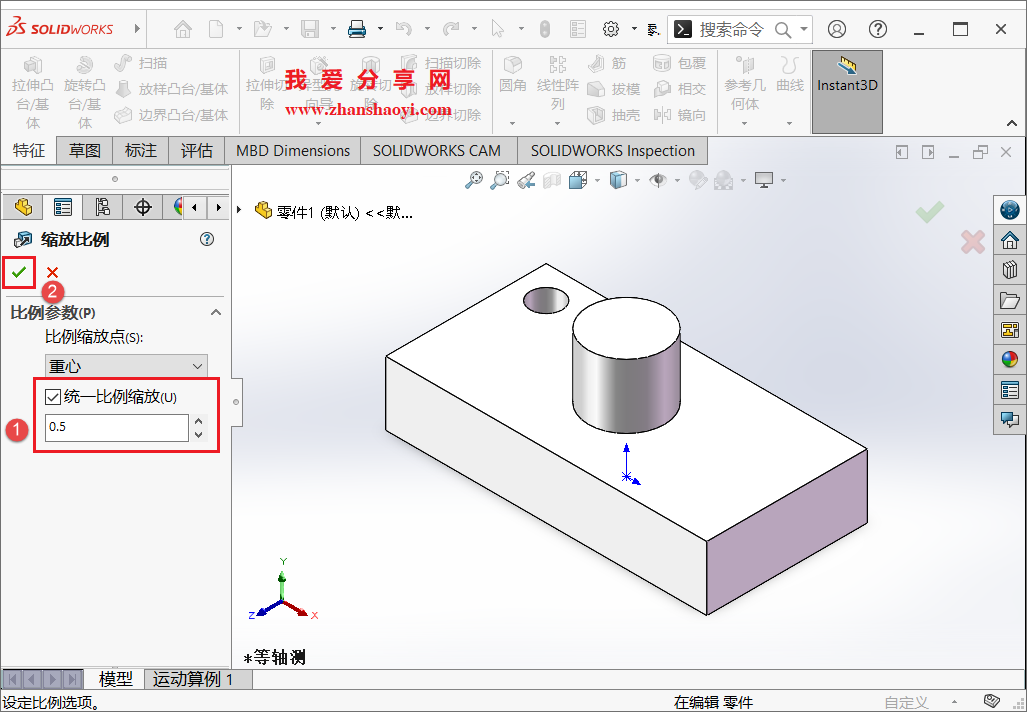The image size is (1027, 712).
Task: Open the Print dropdown arrow
Action: (380, 29)
